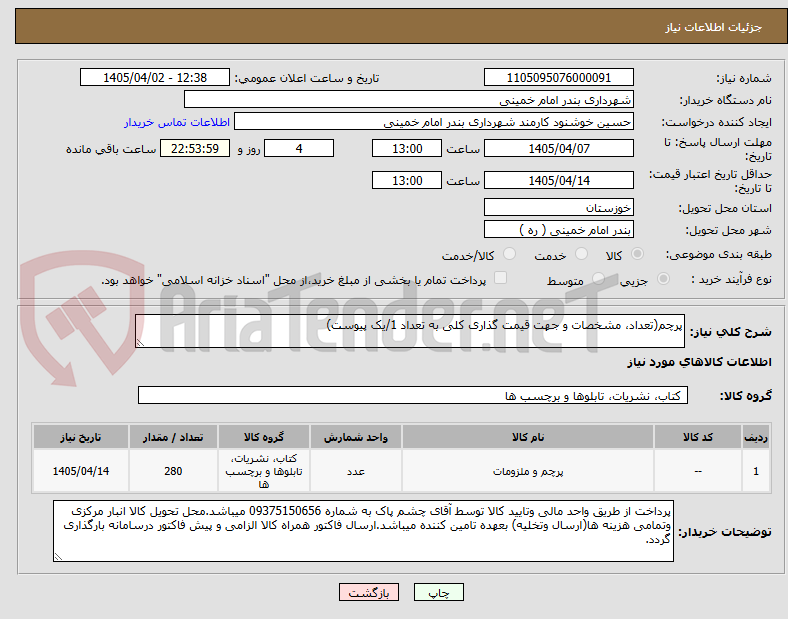Image resolution: width=788 pixels, height=619 pixels.
Task: Click the item name cell پرچم و ملزومات
Action: click(x=528, y=471)
